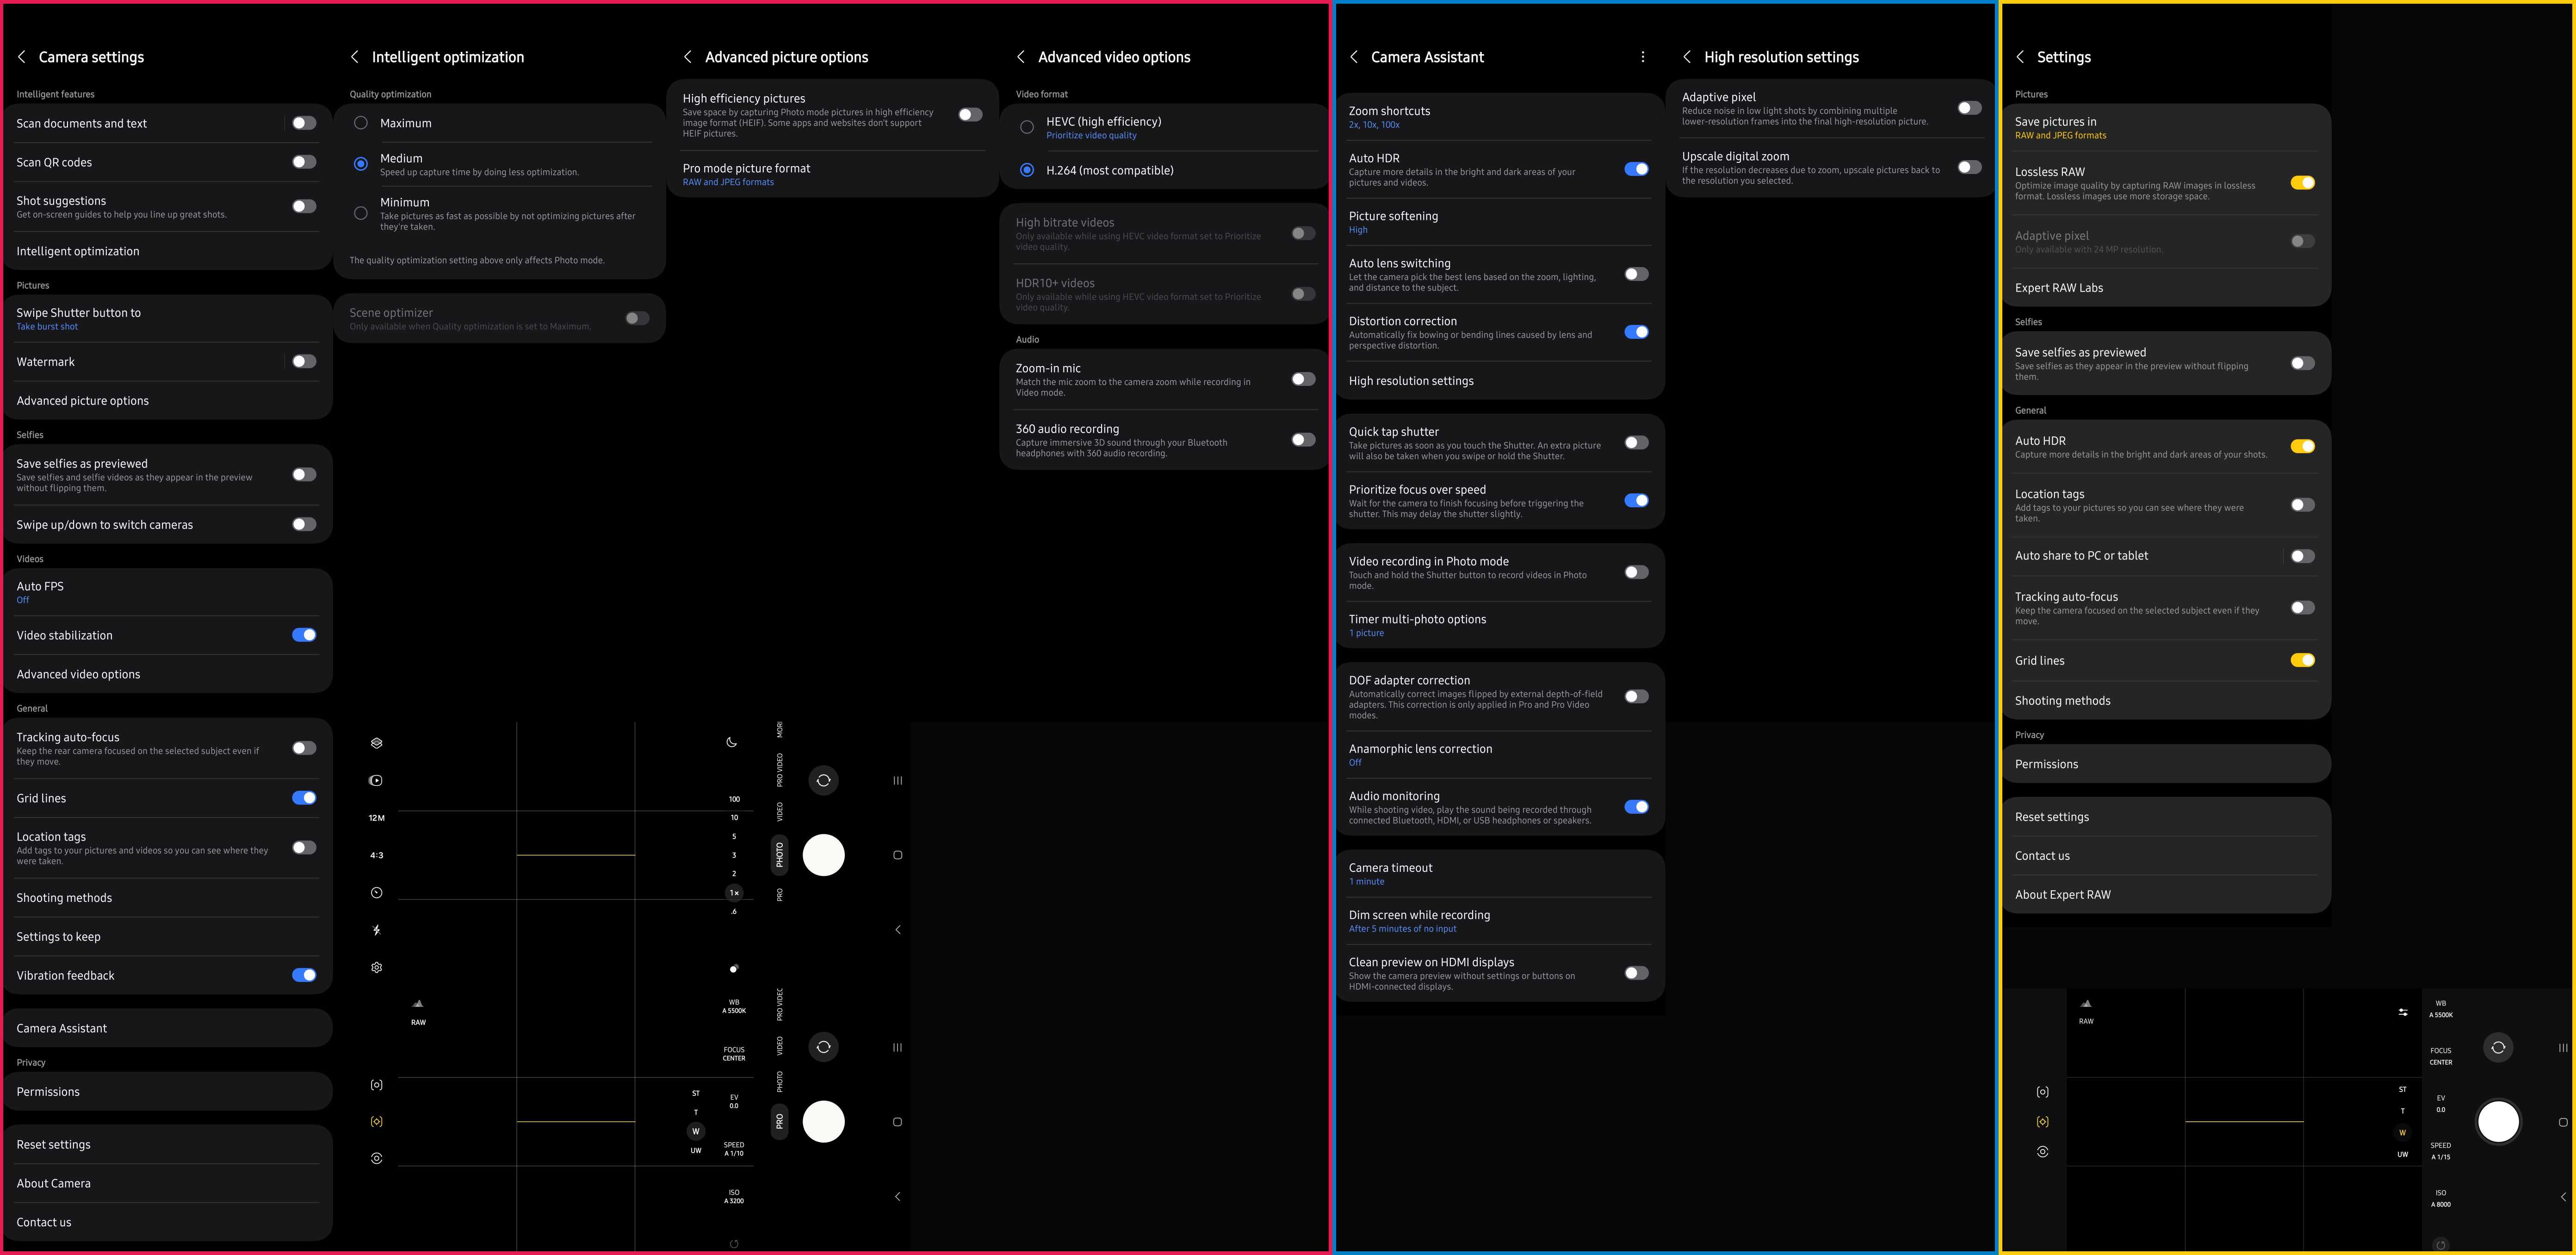Switch to VIDEO mode in Photo viewfinder
This screenshot has width=2576, height=1255.
point(780,811)
